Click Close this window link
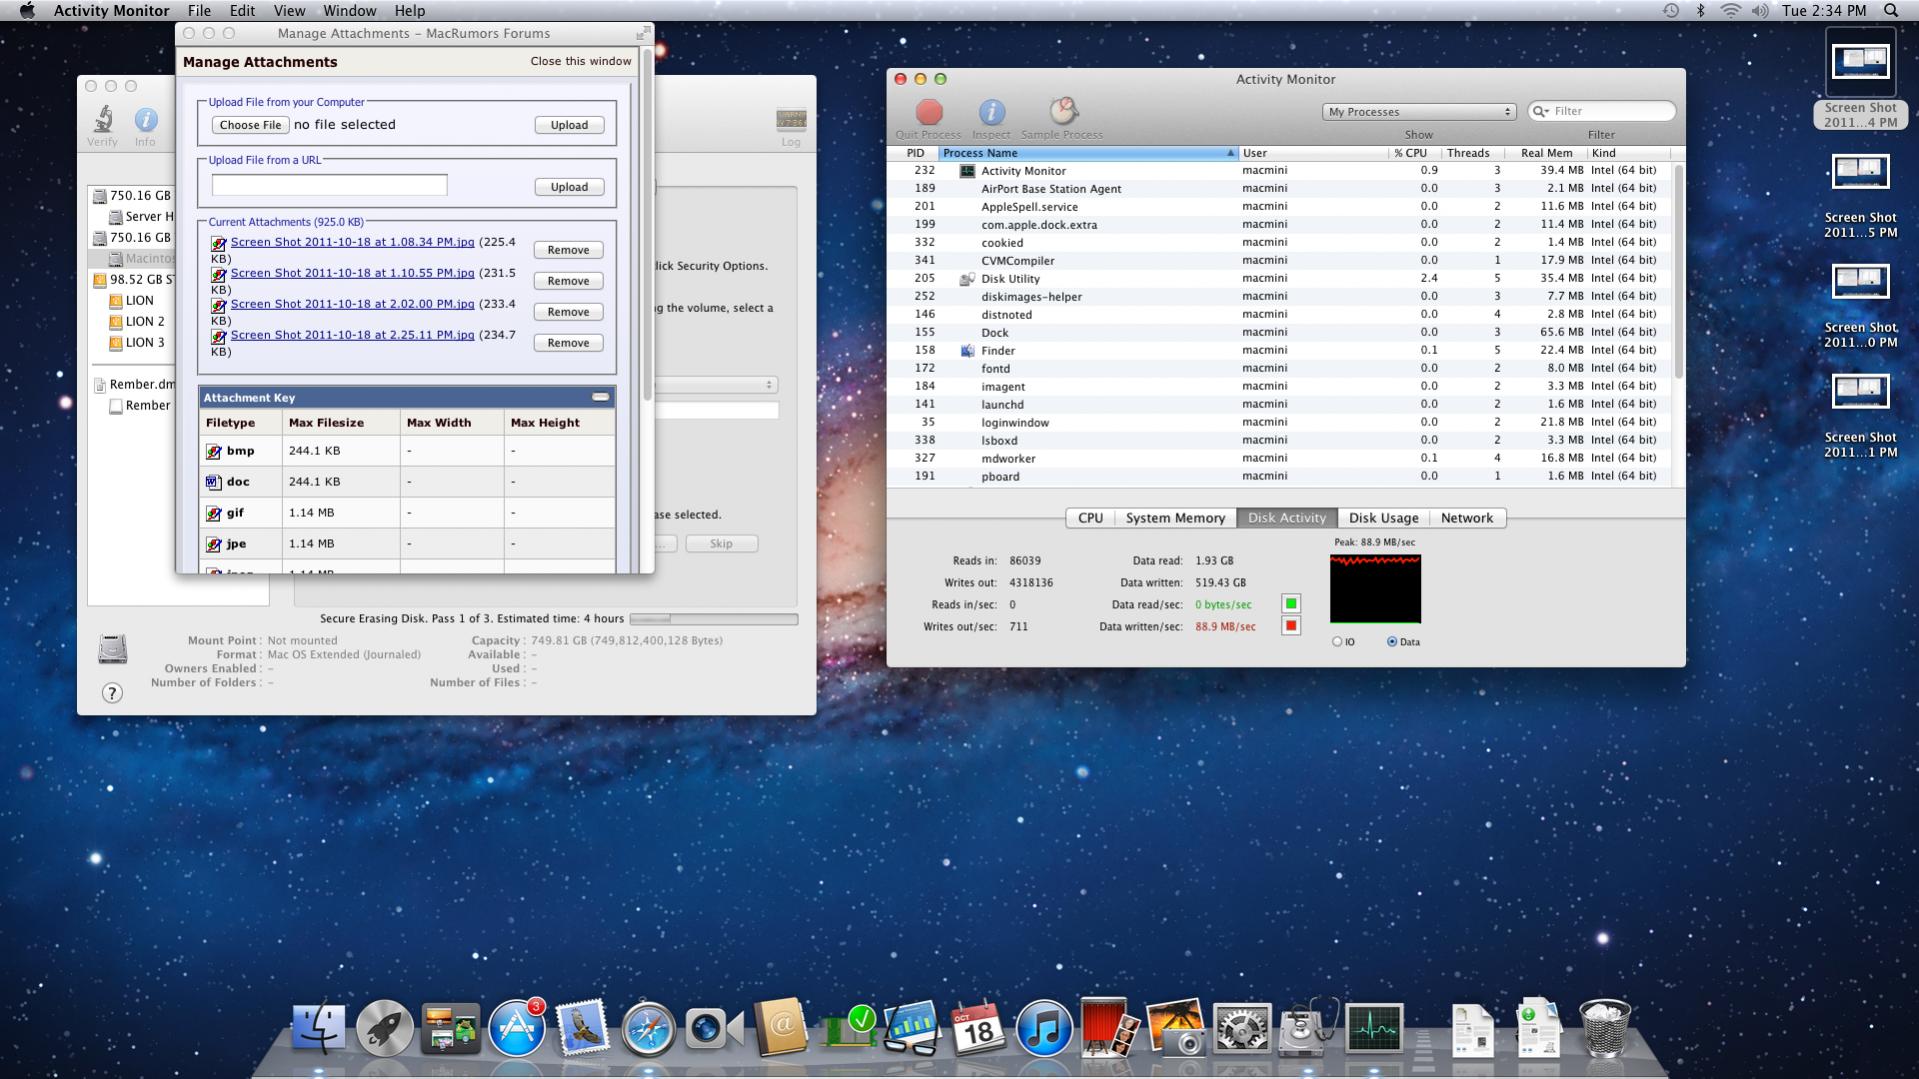Image resolution: width=1919 pixels, height=1079 pixels. (581, 61)
